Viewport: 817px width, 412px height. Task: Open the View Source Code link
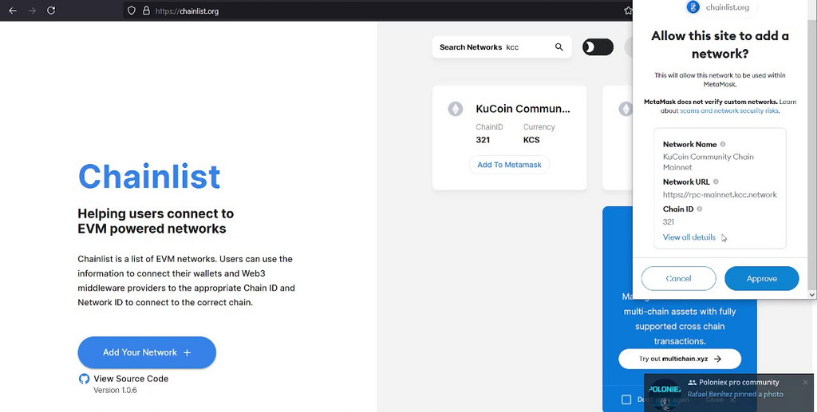point(131,379)
